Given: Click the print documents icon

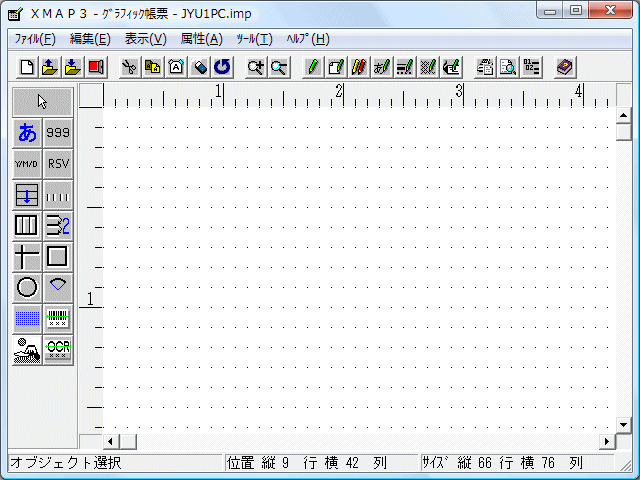Looking at the screenshot, I should (x=485, y=67).
